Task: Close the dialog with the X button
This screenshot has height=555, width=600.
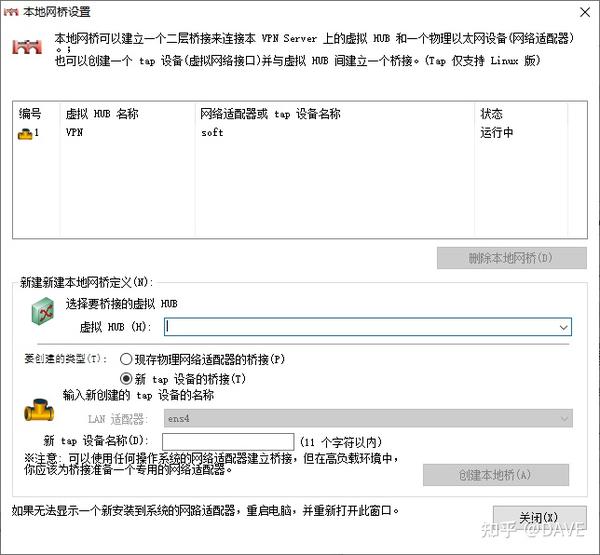Action: pos(585,12)
